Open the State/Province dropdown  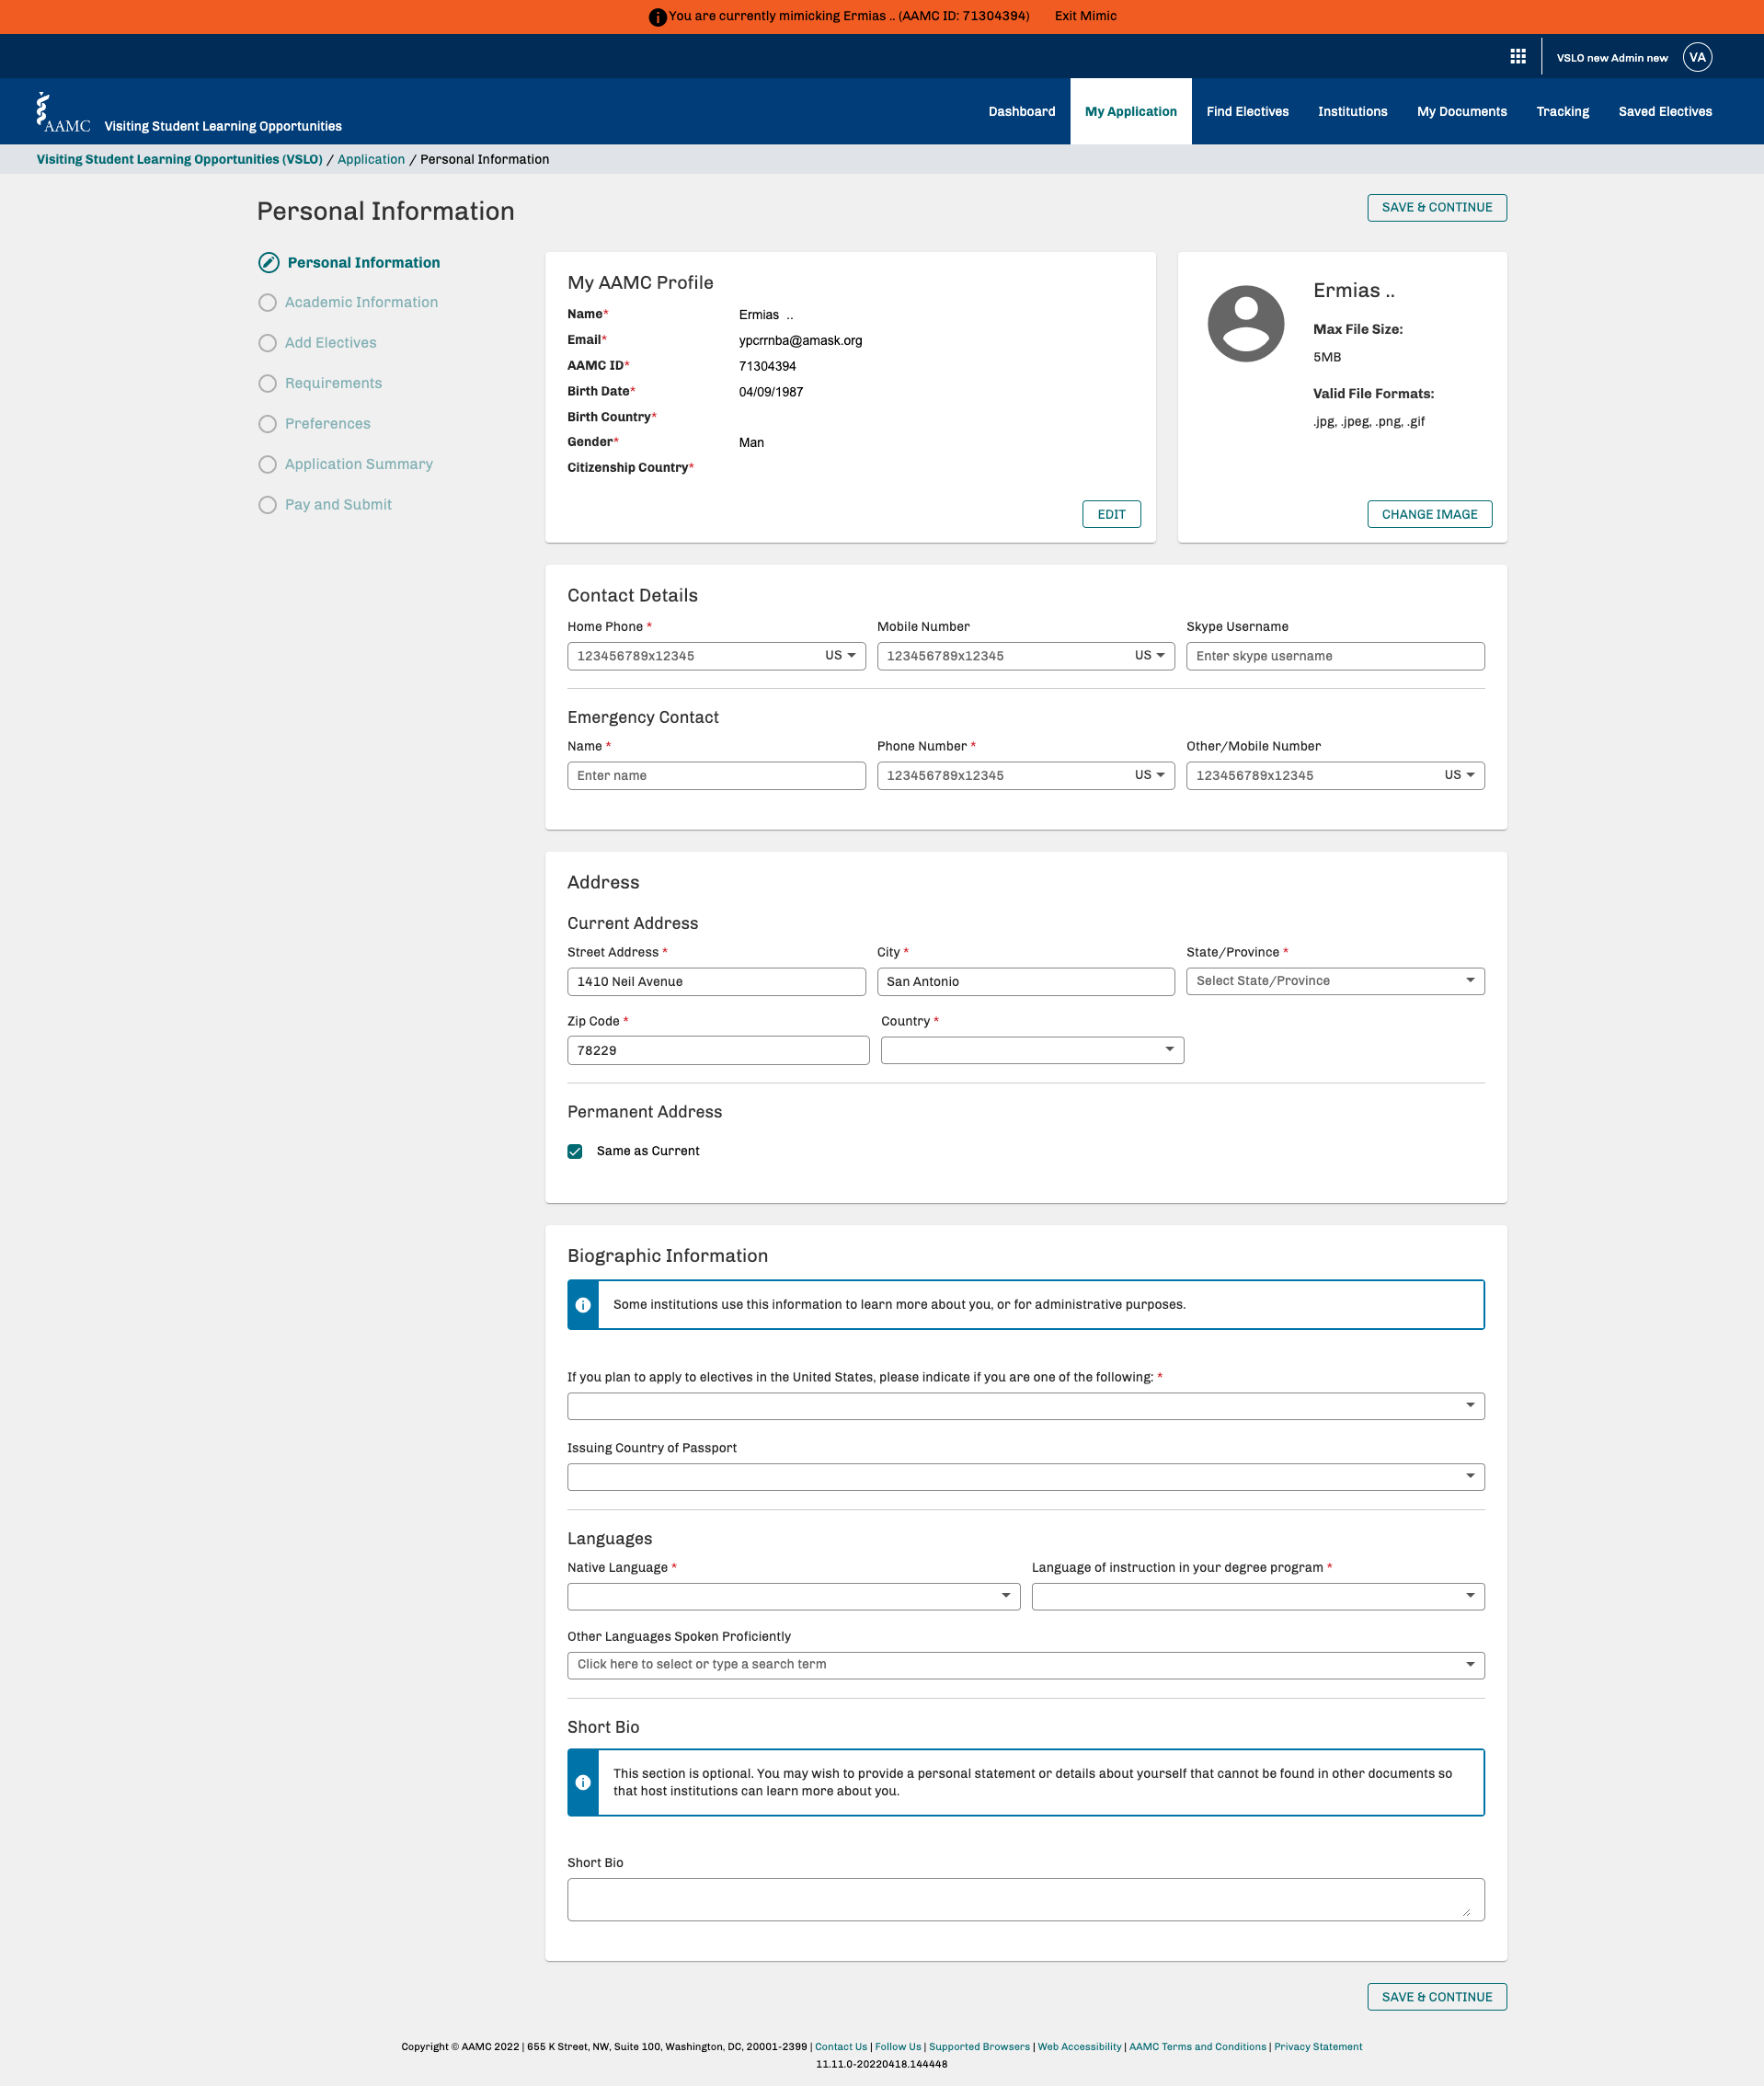(1335, 982)
